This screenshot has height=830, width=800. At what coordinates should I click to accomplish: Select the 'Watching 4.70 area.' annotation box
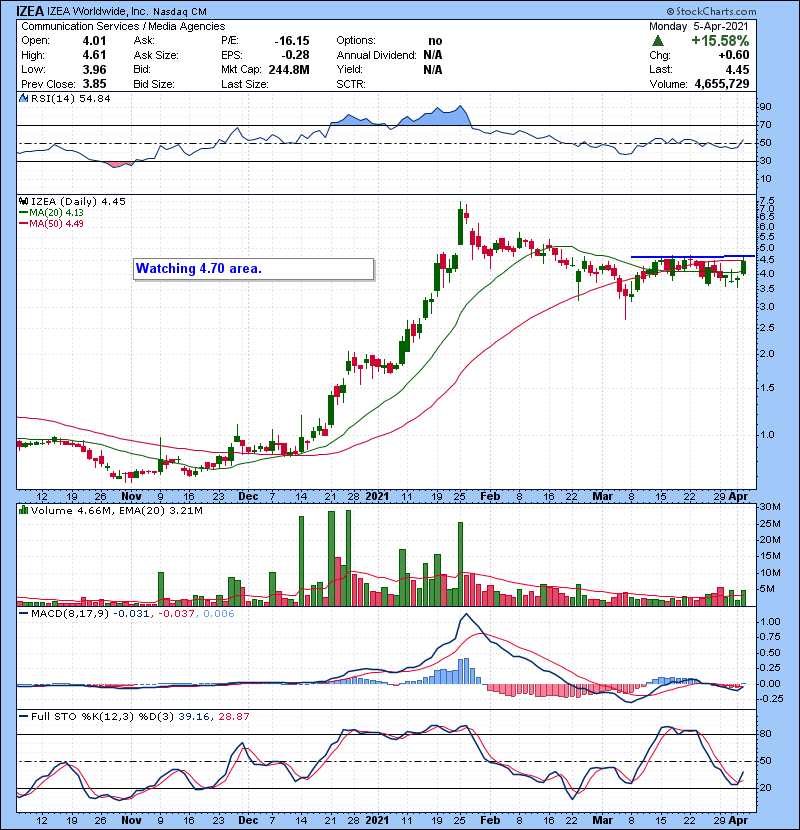pos(254,269)
